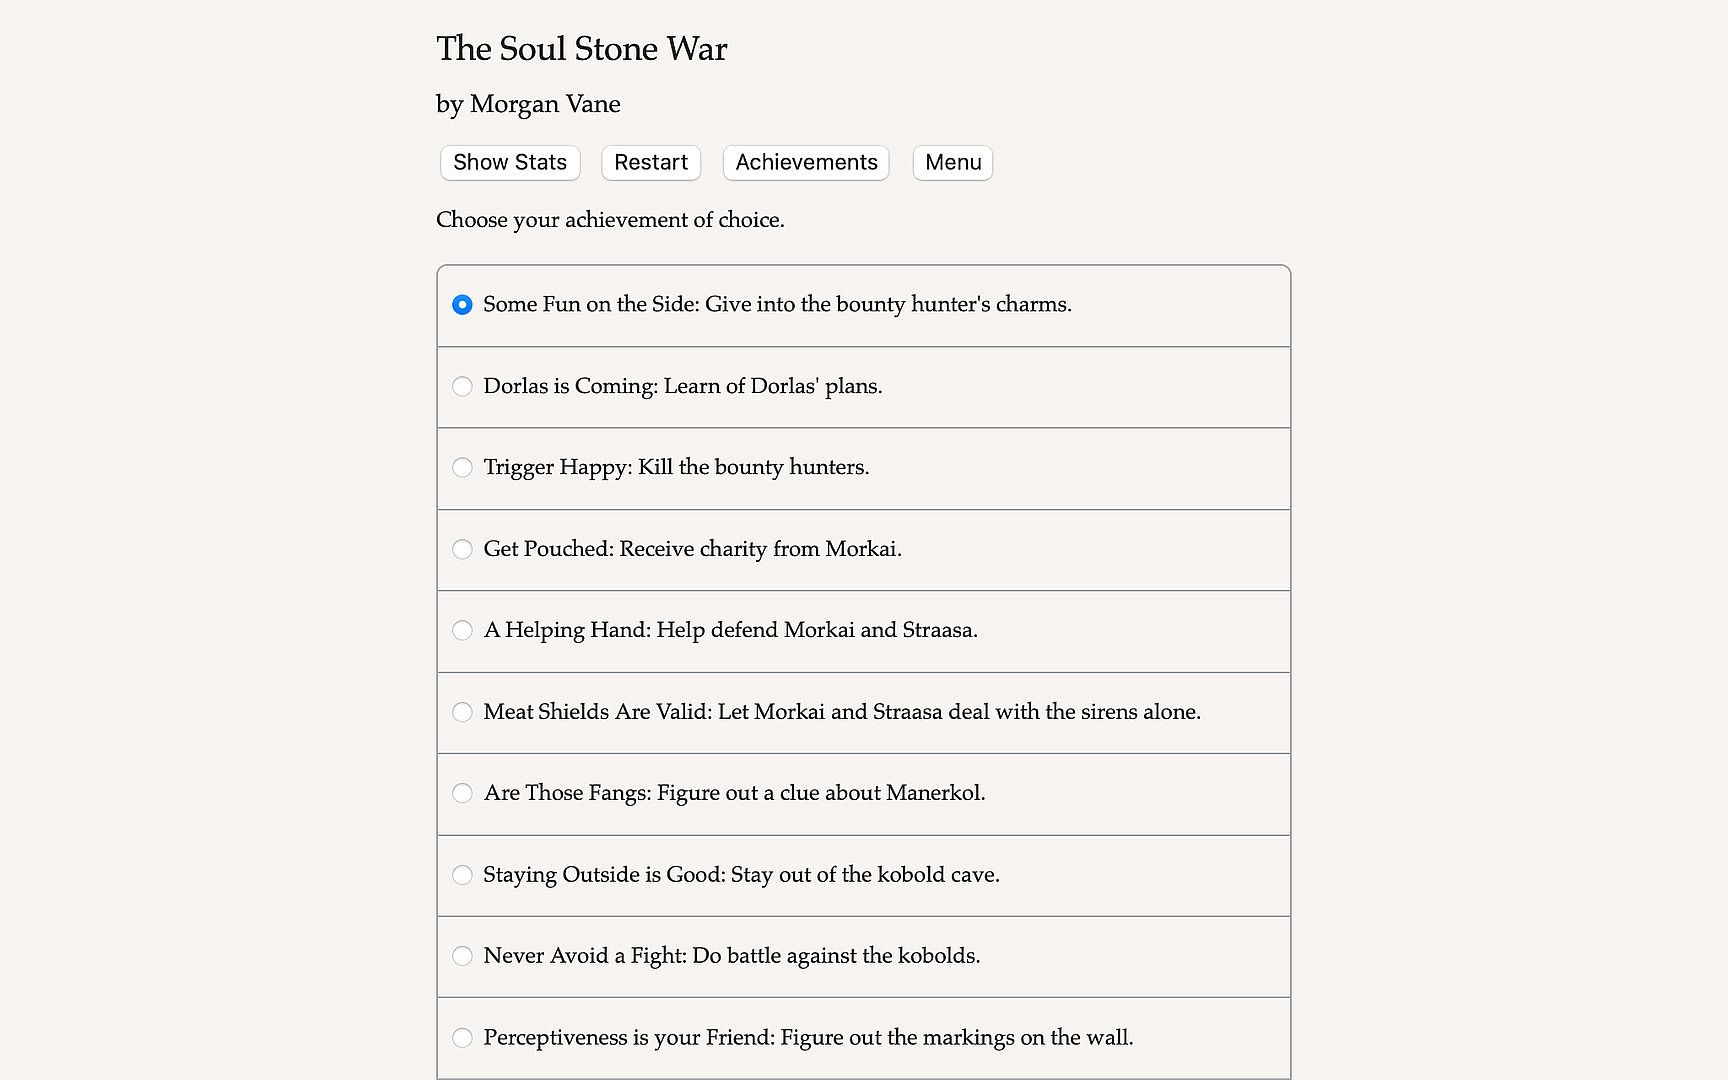Choose the 'Meat Shields Are Valid' radio button

pos(462,712)
